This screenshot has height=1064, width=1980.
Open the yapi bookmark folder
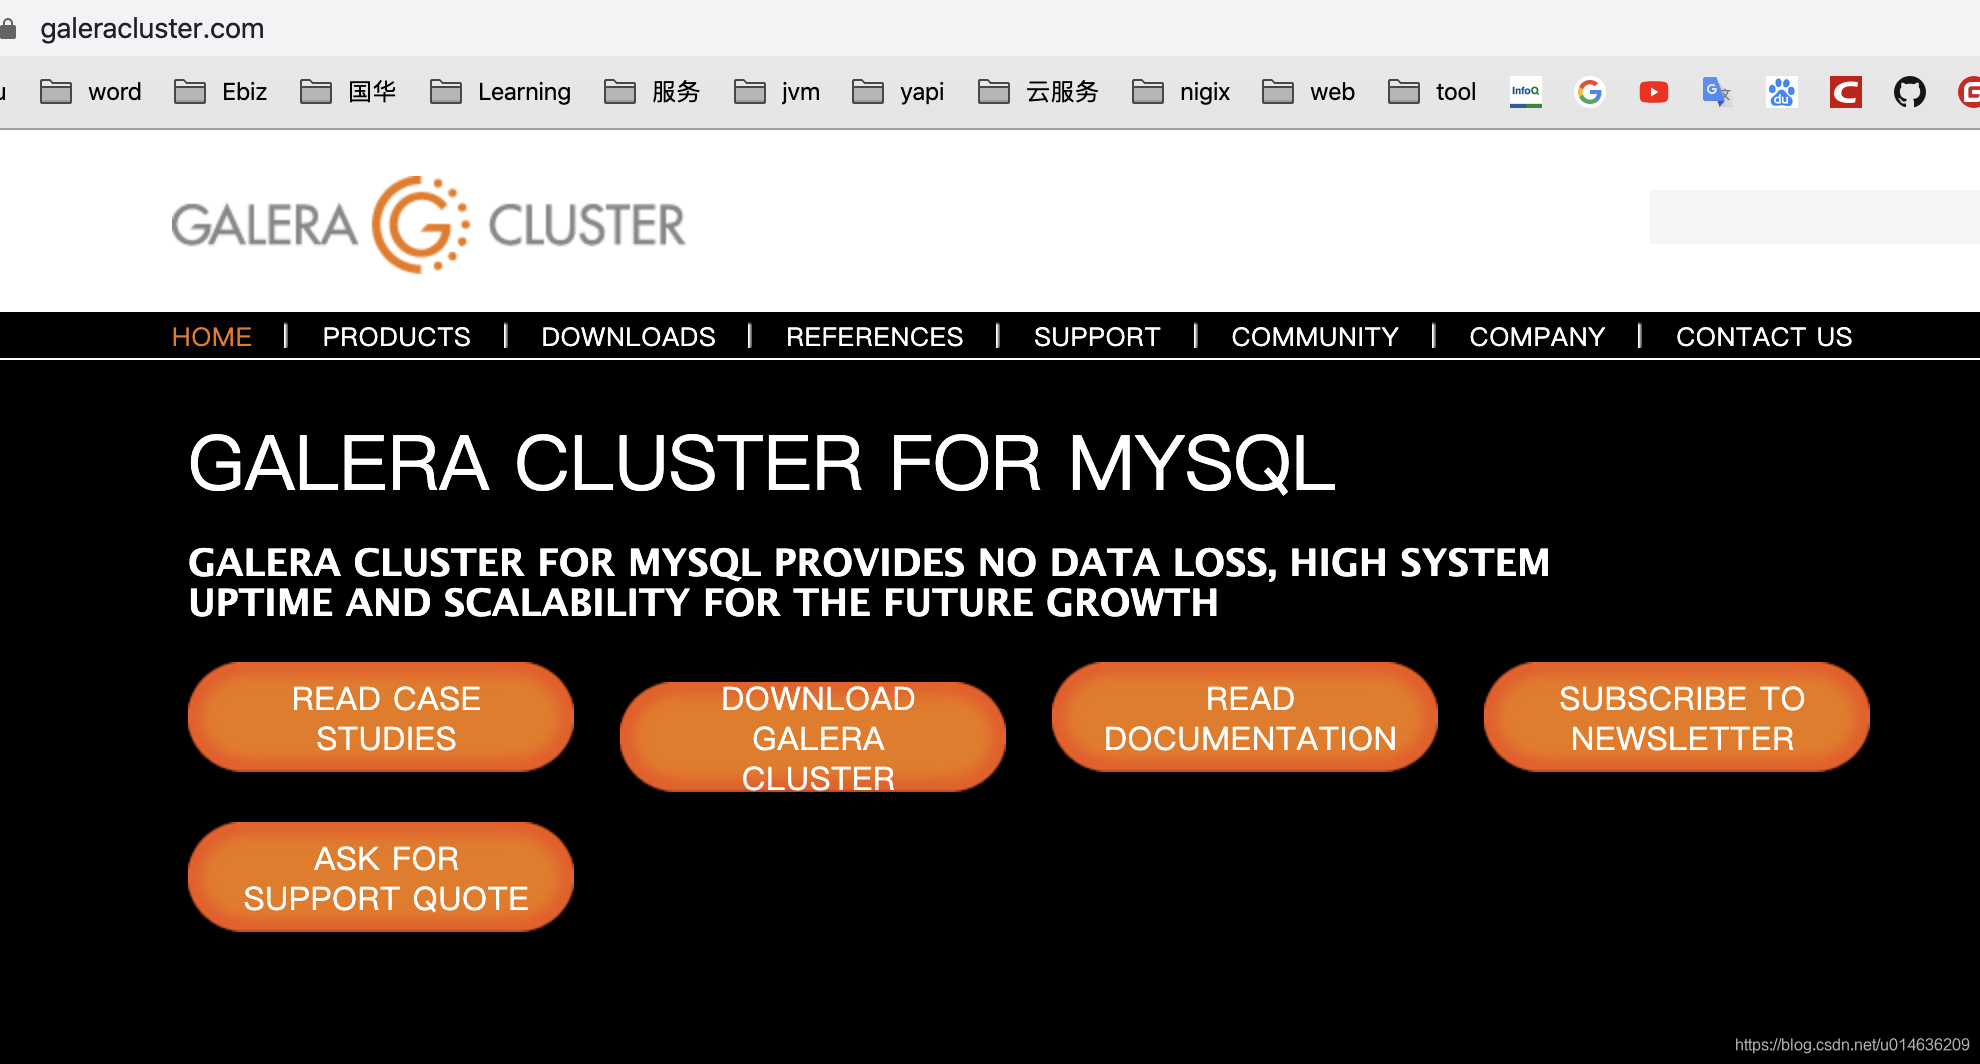[898, 92]
